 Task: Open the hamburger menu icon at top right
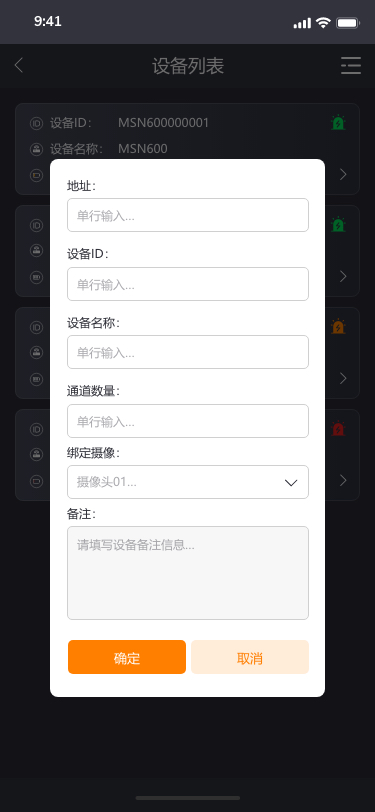coord(351,66)
